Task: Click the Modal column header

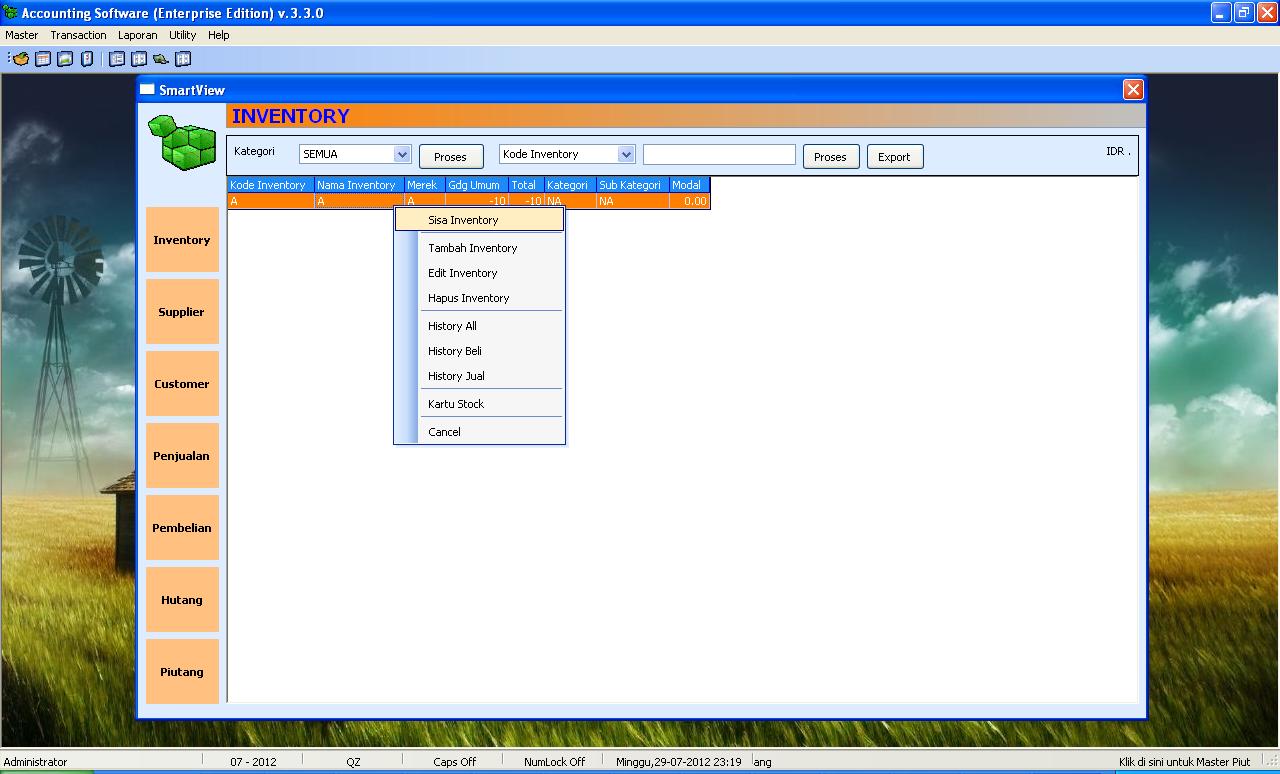Action: tap(690, 185)
